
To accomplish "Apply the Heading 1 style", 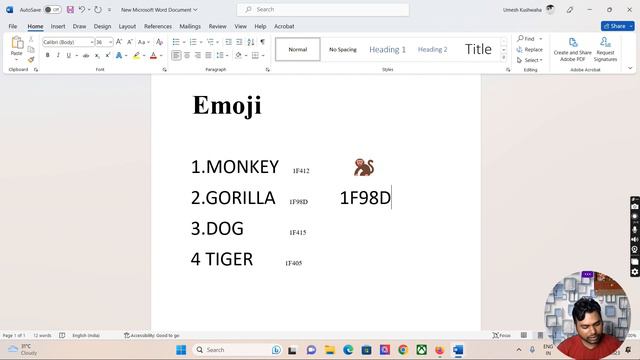I will click(x=387, y=49).
